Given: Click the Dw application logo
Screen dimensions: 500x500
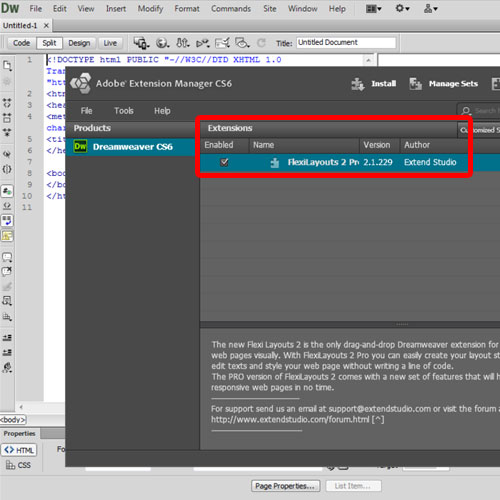Looking at the screenshot, I should coord(10,8).
